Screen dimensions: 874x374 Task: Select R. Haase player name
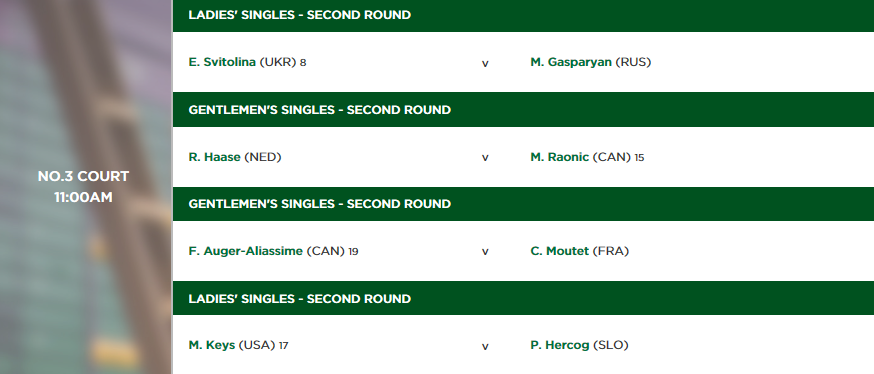pyautogui.click(x=215, y=157)
